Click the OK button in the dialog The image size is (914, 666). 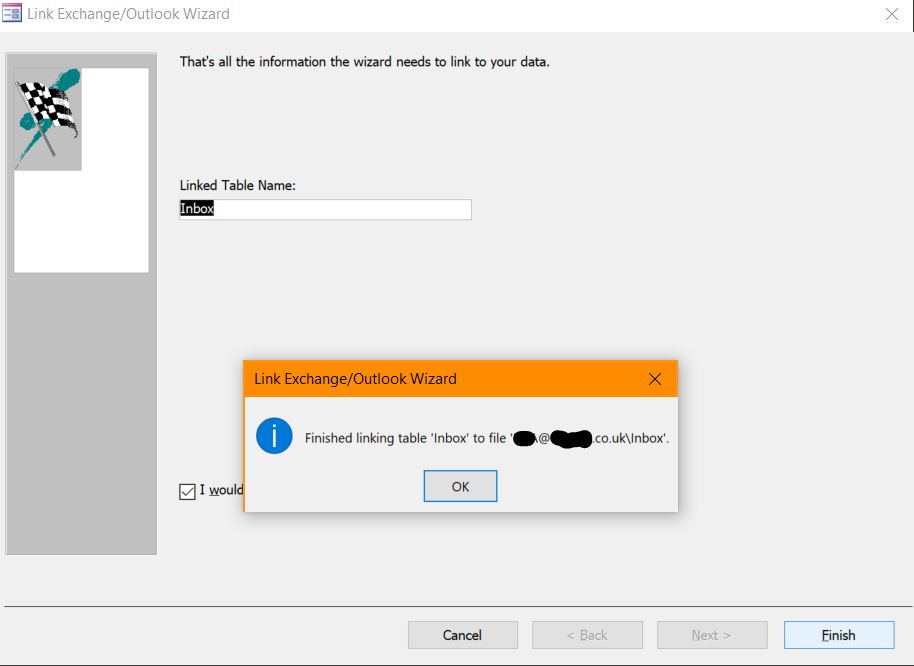[460, 487]
